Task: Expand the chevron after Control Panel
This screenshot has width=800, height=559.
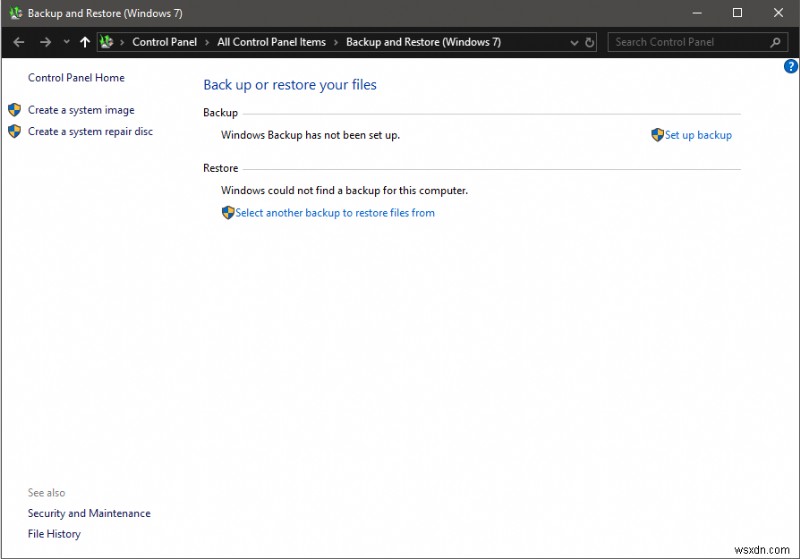Action: pyautogui.click(x=207, y=42)
